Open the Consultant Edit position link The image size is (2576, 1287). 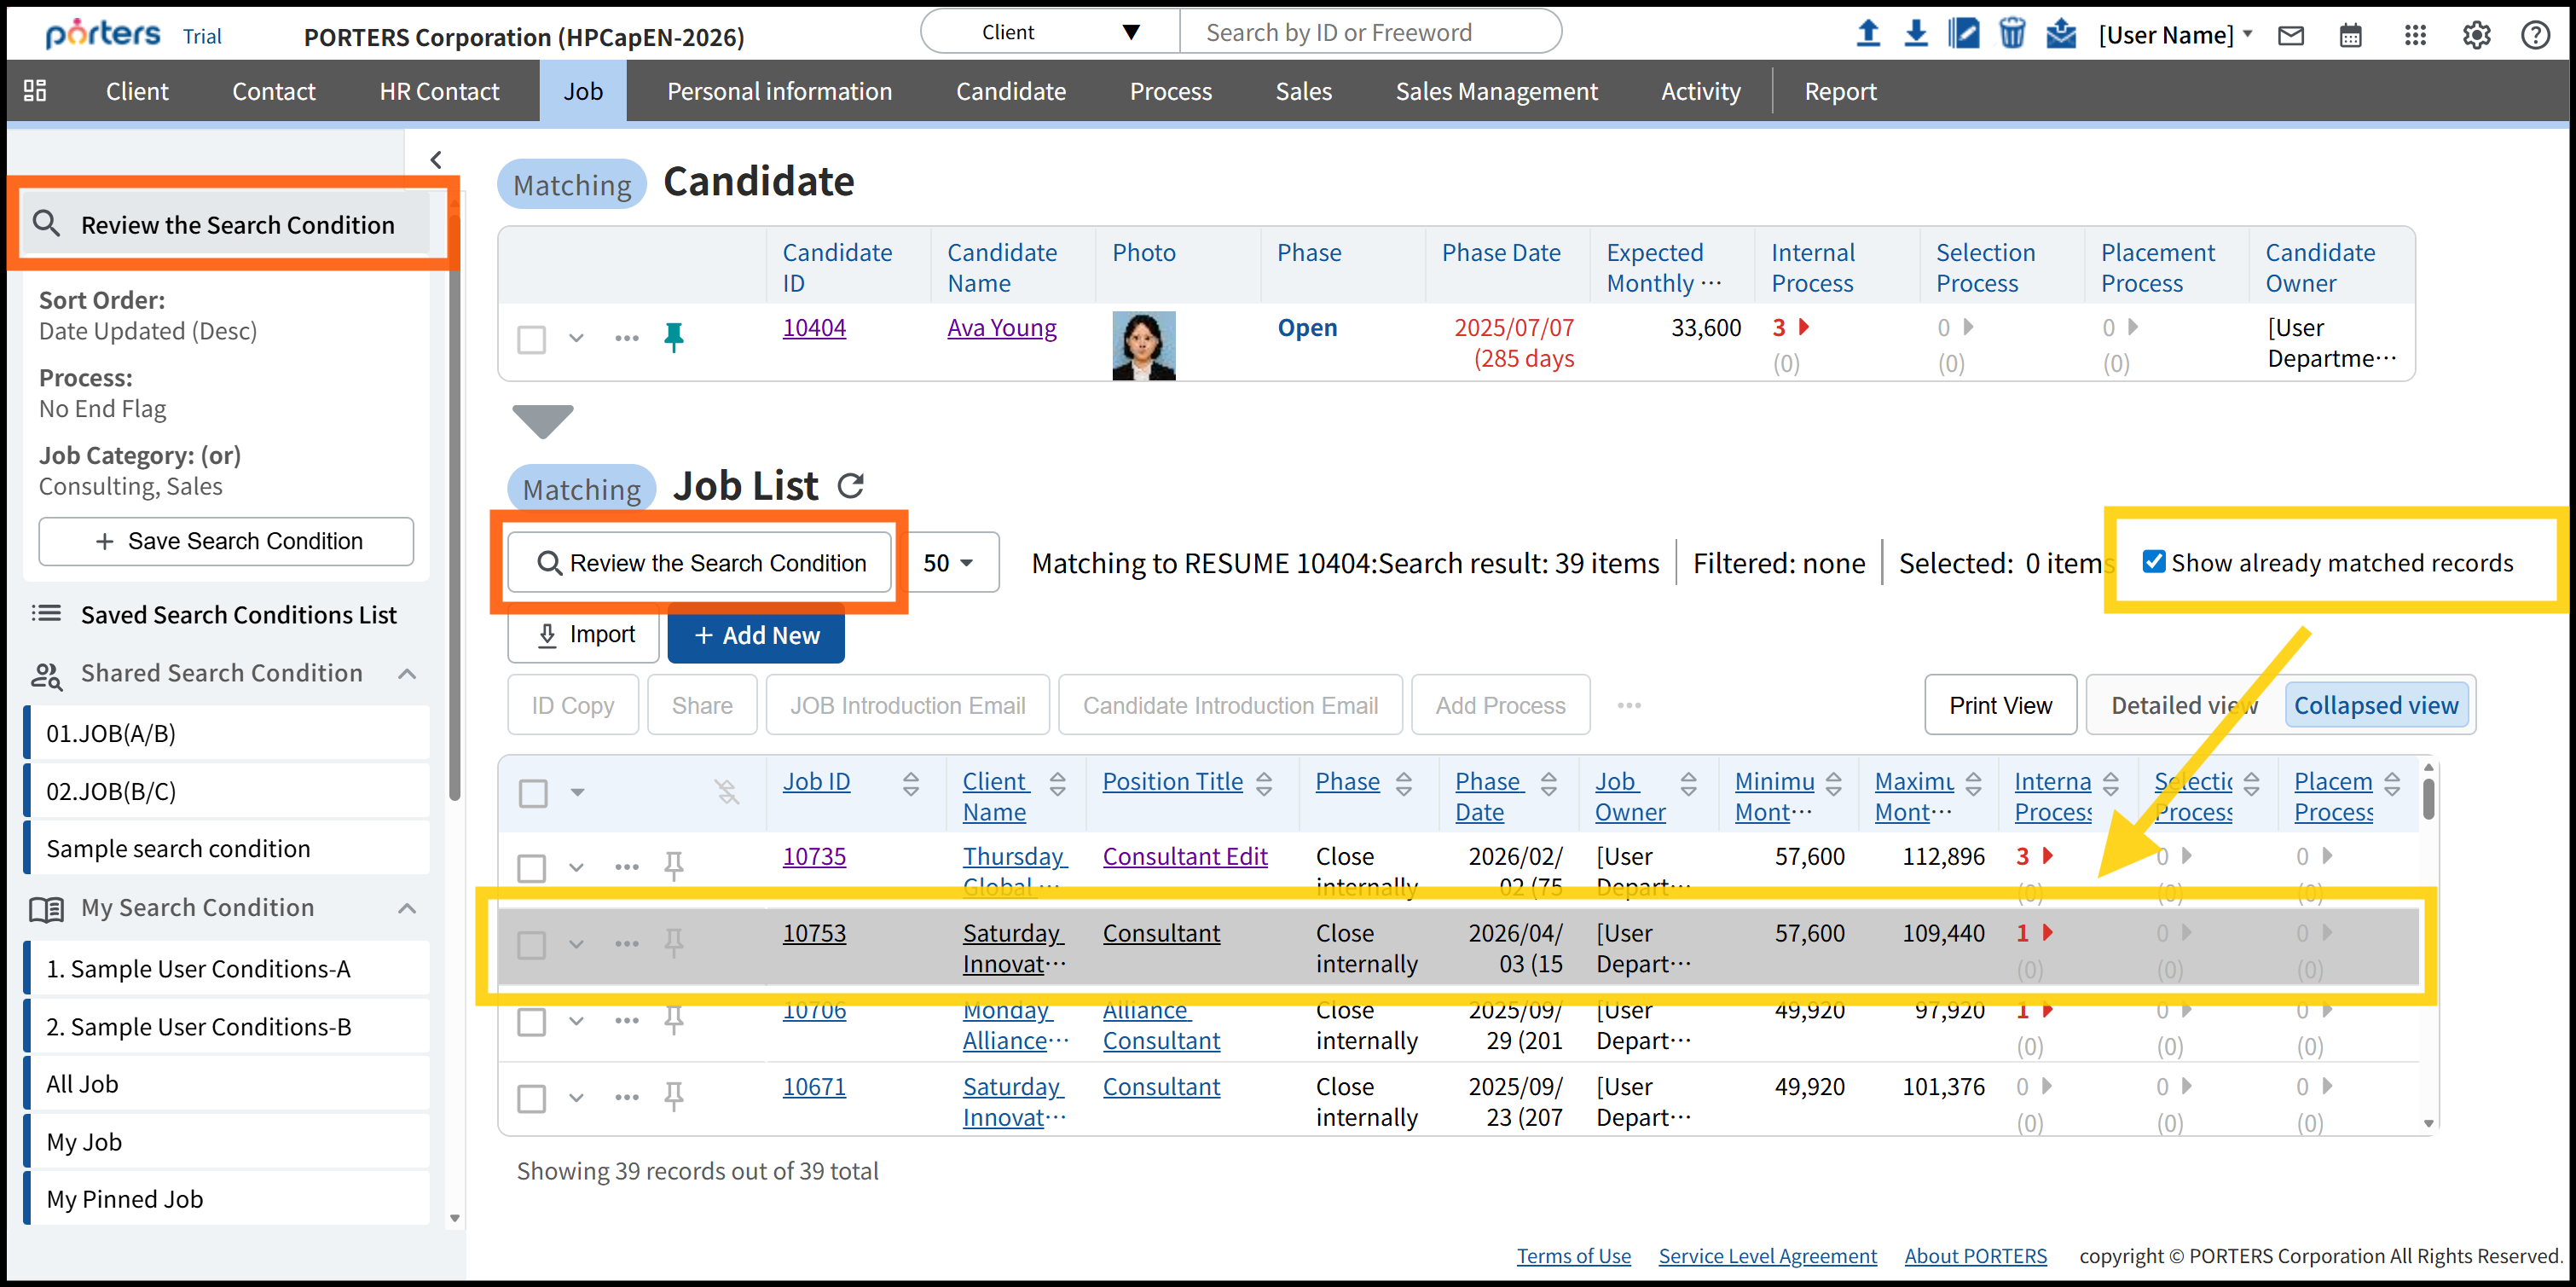click(x=1184, y=856)
